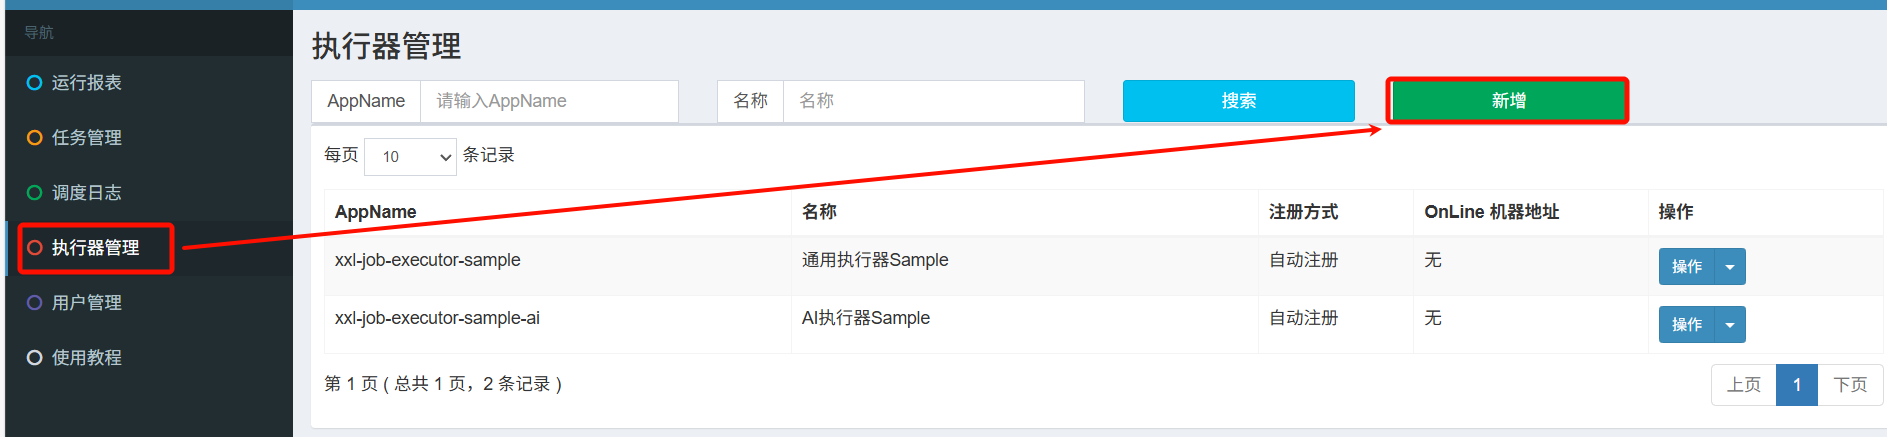Image resolution: width=1887 pixels, height=437 pixels.
Task: Click the circle icon beside 运行报表
Action: pyautogui.click(x=34, y=83)
